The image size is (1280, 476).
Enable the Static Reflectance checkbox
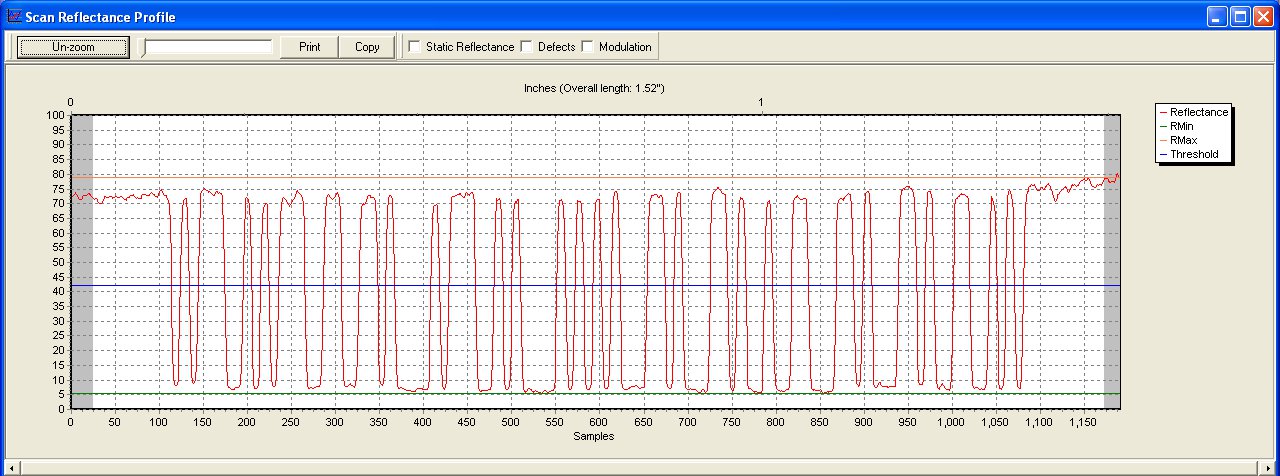[x=414, y=47]
